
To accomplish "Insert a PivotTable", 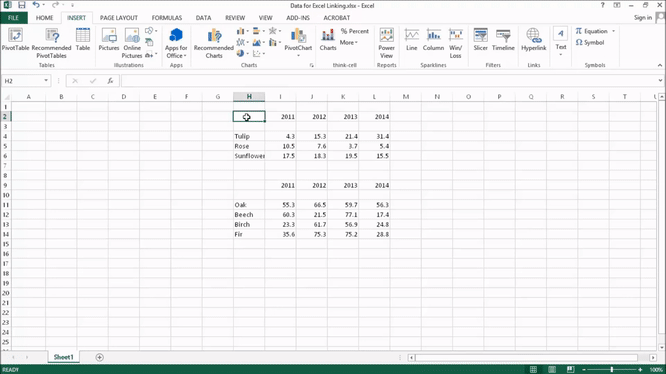I will click(15, 40).
